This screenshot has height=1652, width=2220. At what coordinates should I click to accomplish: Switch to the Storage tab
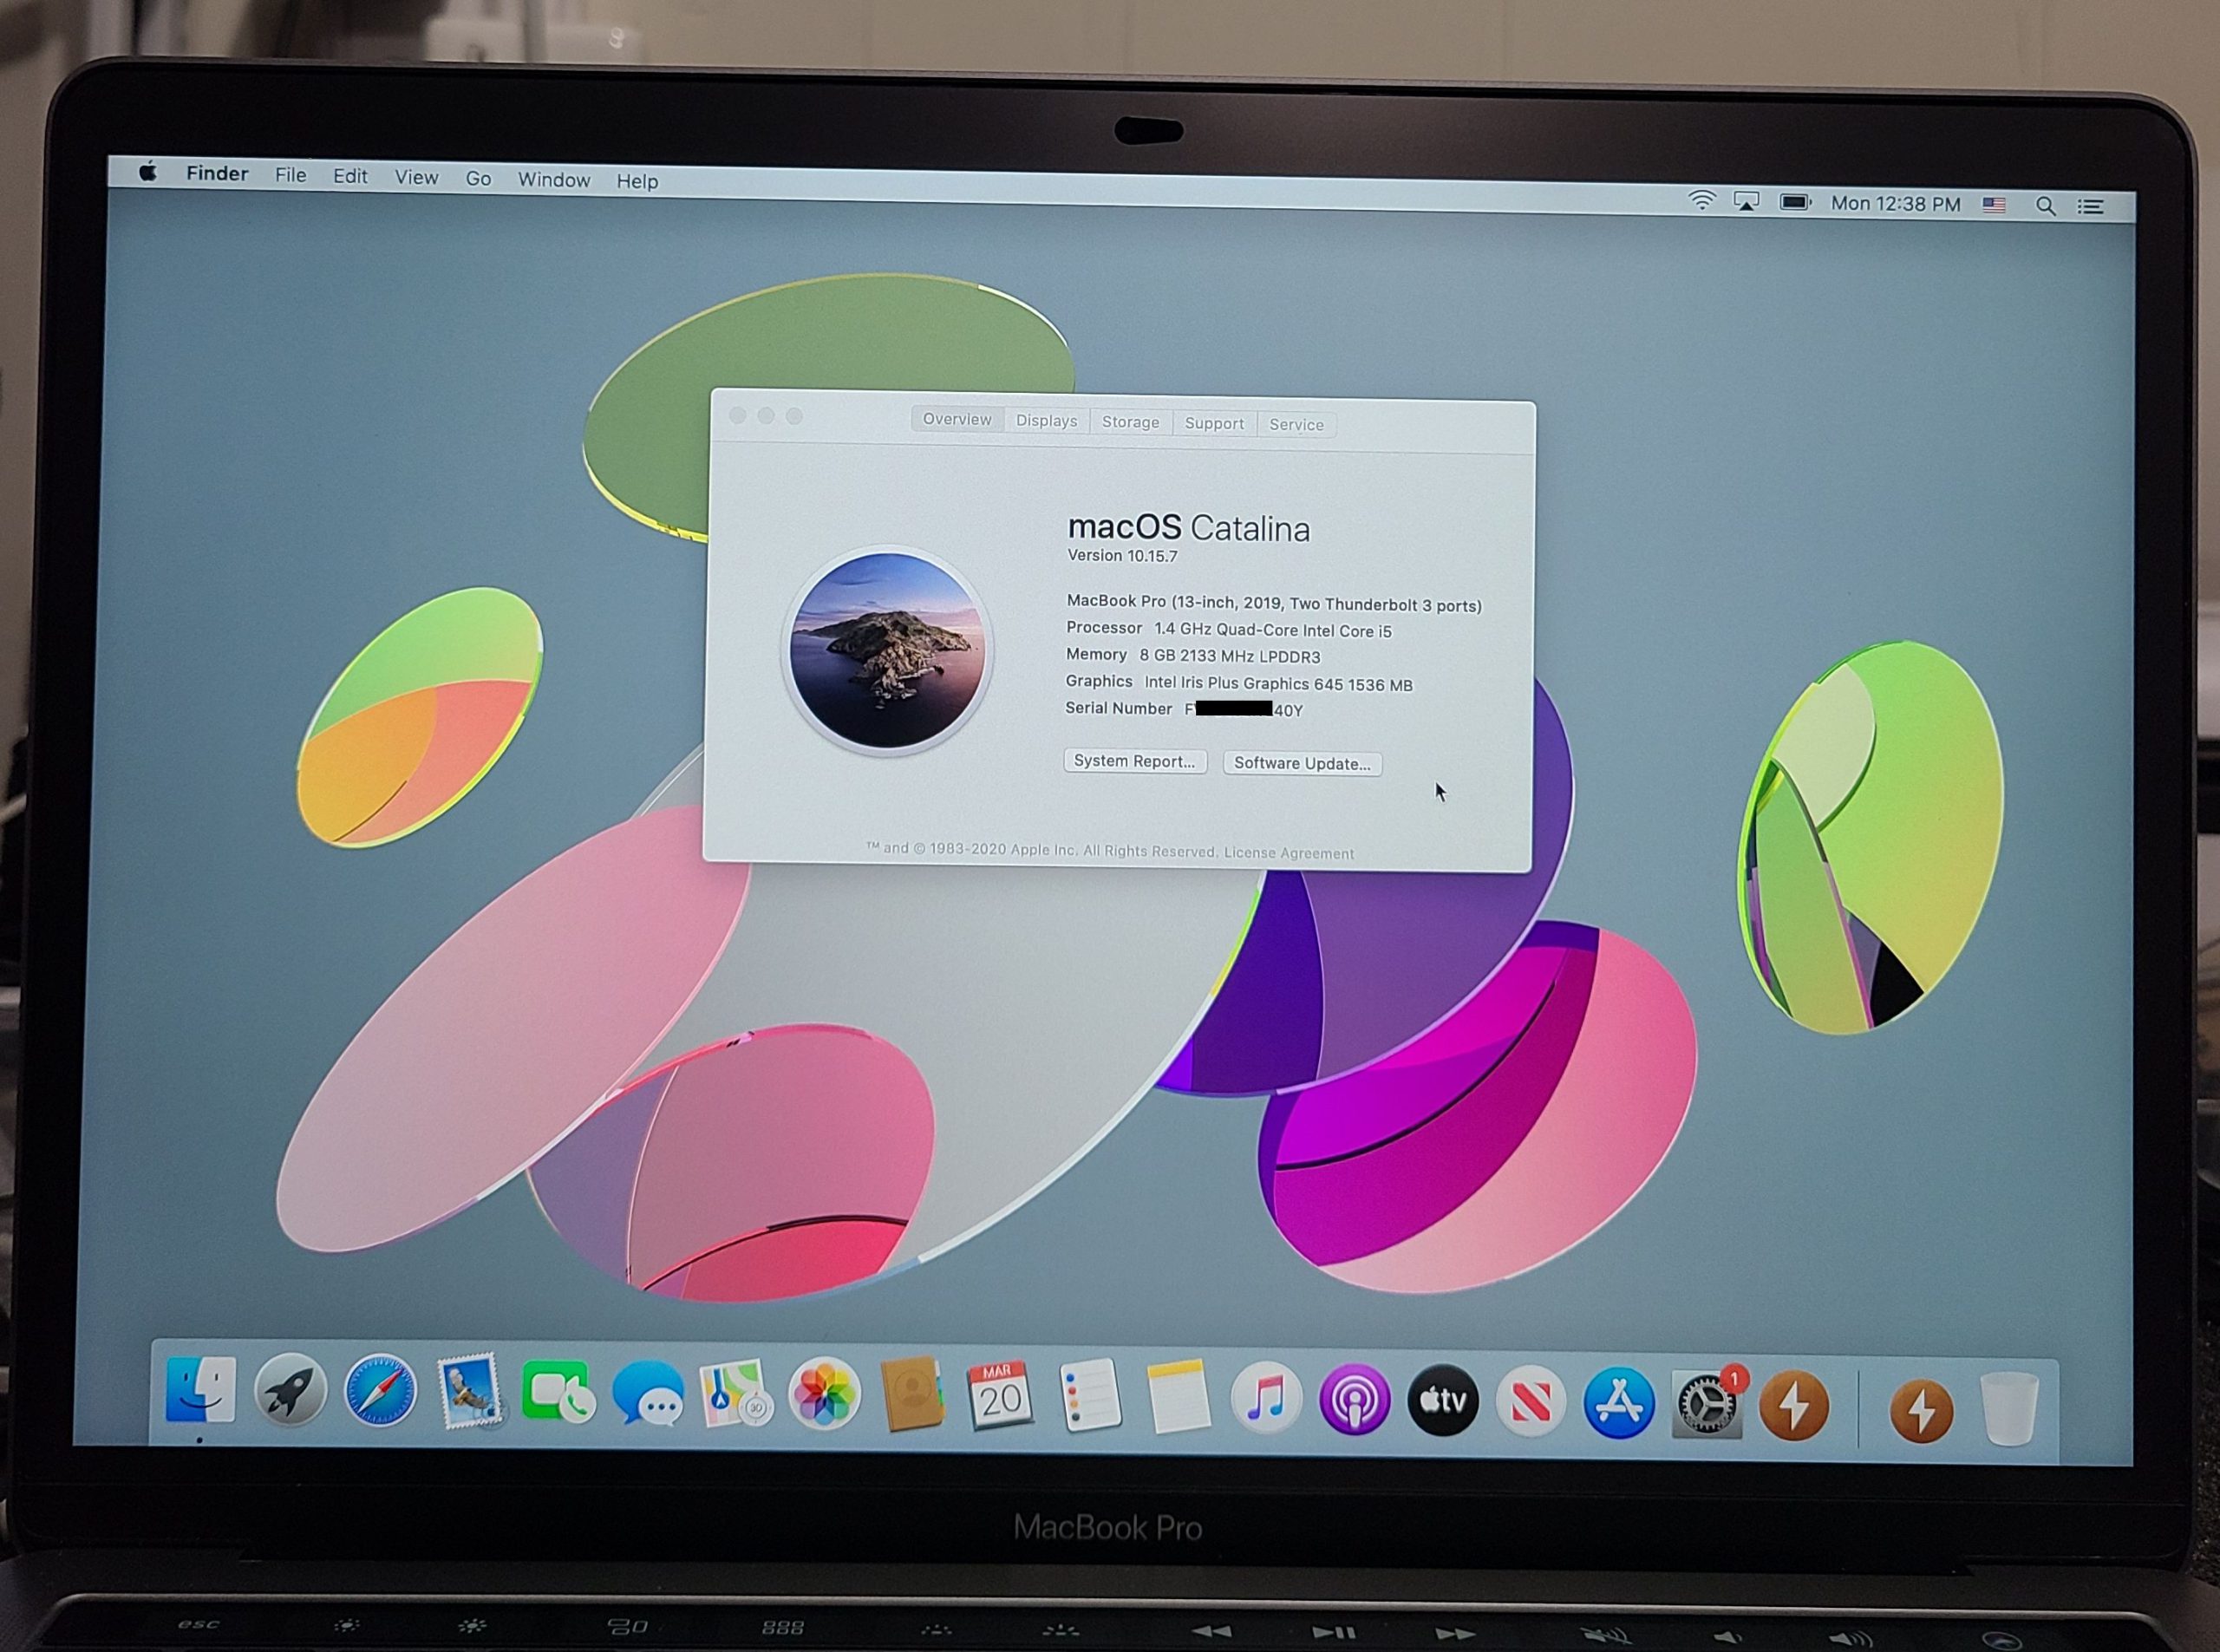1130,422
